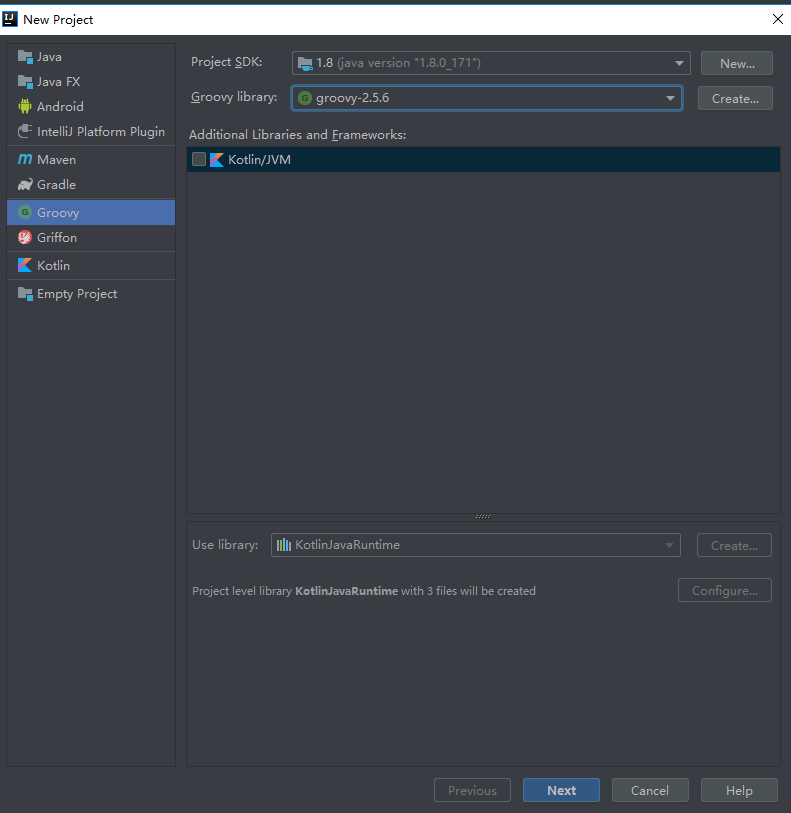Viewport: 791px width, 813px height.
Task: Click the red Griffon icon
Action: click(25, 237)
